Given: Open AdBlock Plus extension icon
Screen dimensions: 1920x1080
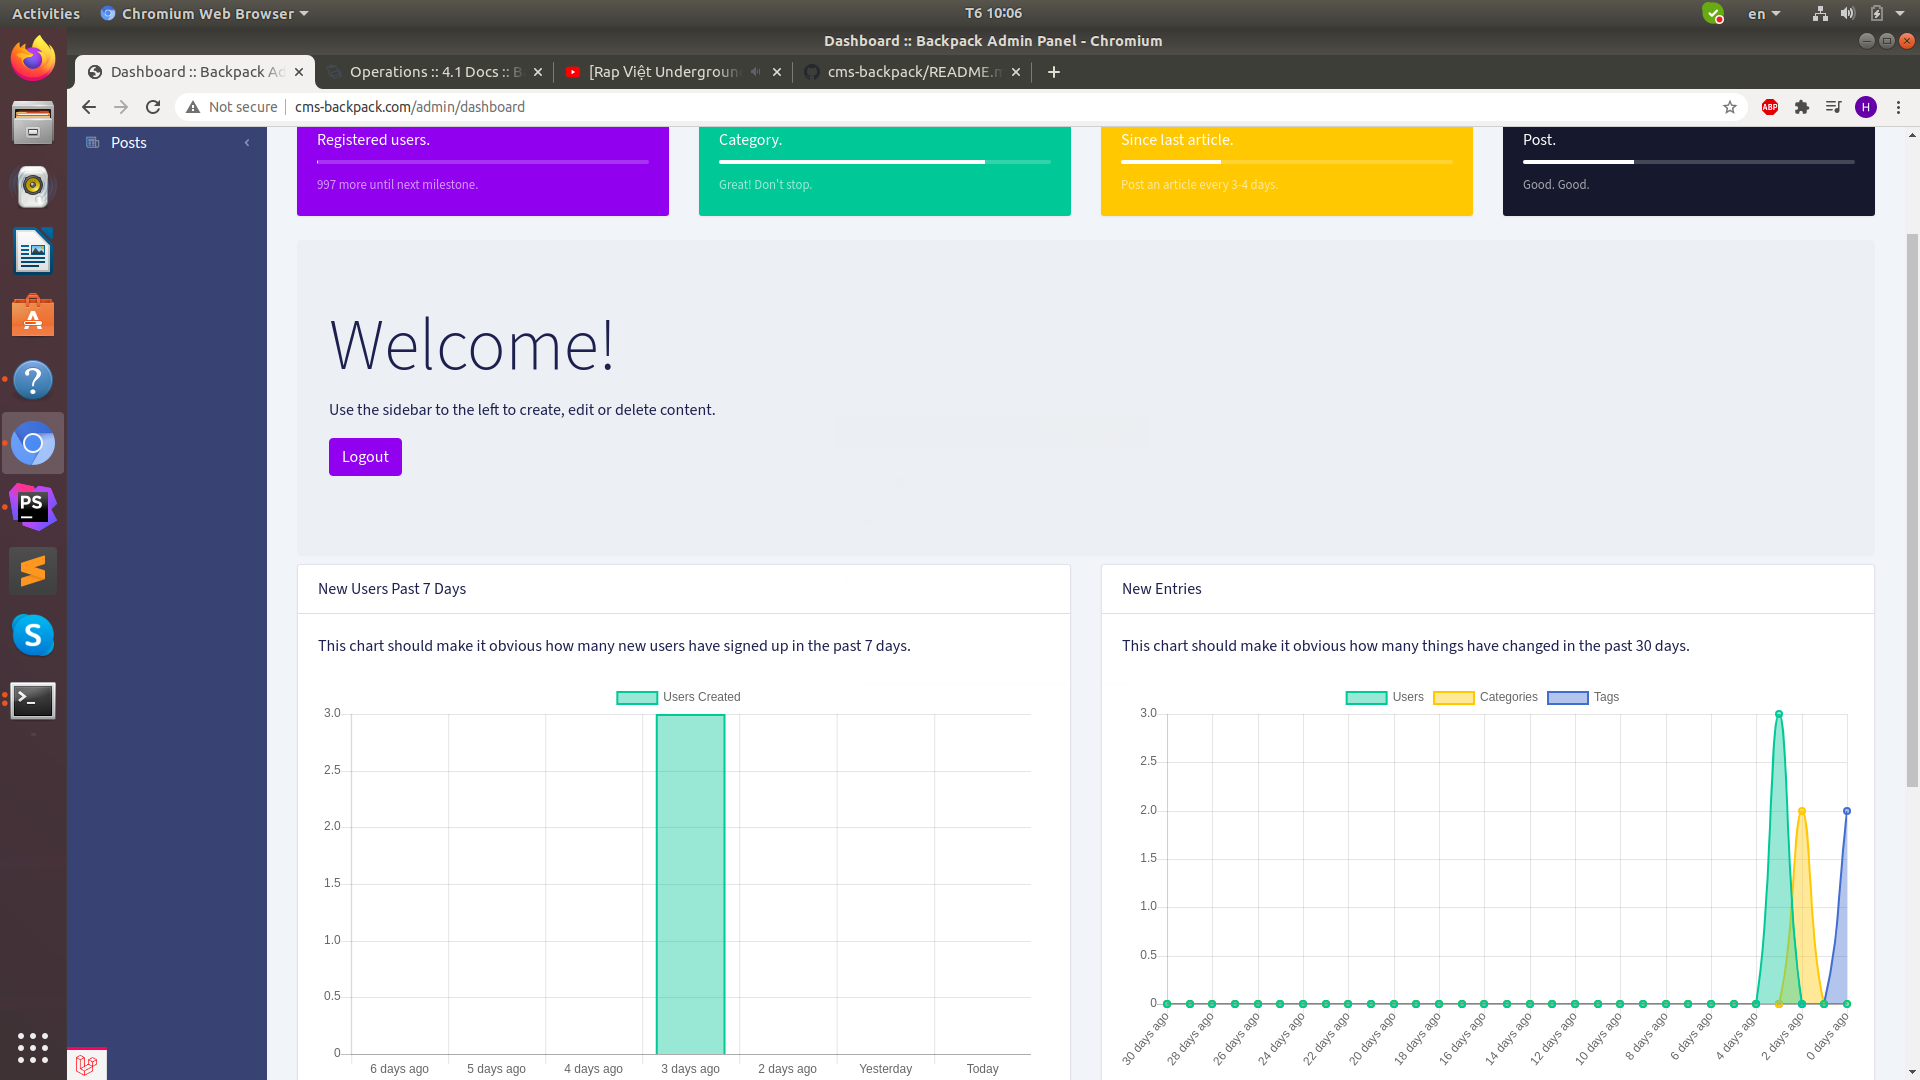Looking at the screenshot, I should click(x=1769, y=107).
